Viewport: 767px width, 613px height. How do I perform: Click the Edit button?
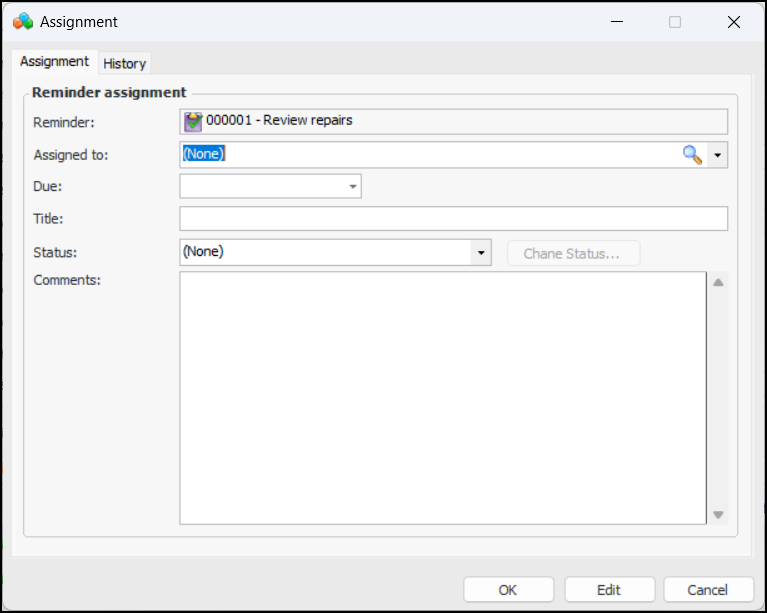coord(609,590)
